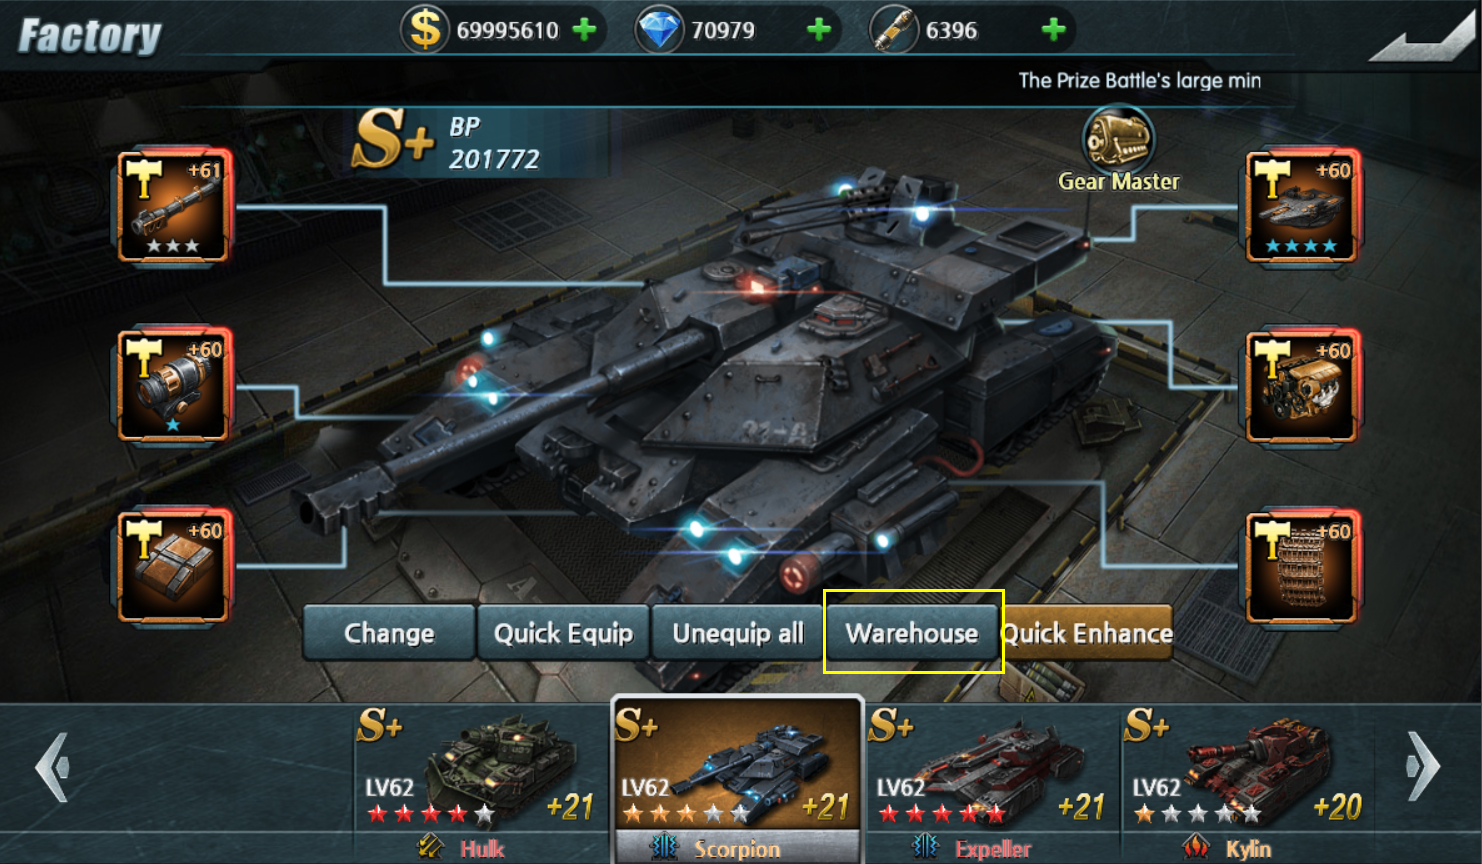Select the tank tracks equipment slot
1482x864 pixels.
coord(1301,567)
